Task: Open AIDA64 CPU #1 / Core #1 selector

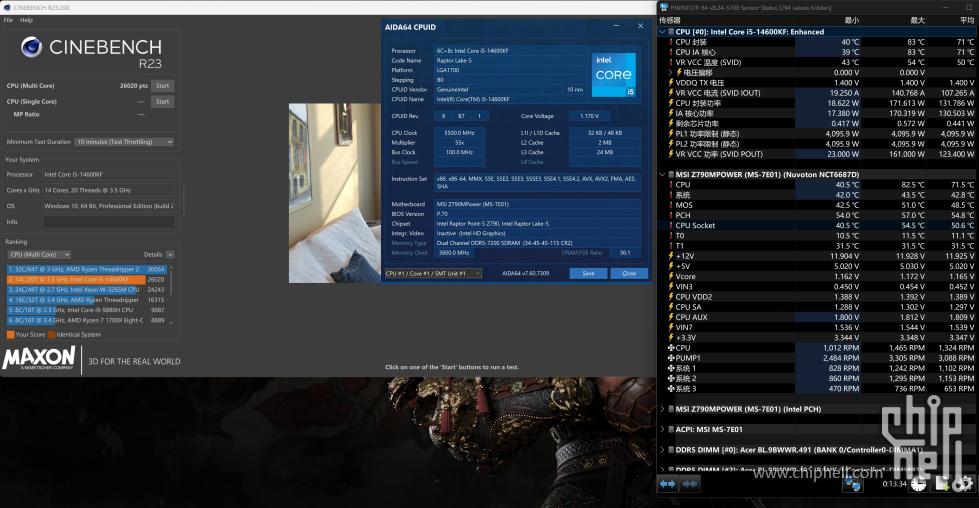Action: pos(433,273)
